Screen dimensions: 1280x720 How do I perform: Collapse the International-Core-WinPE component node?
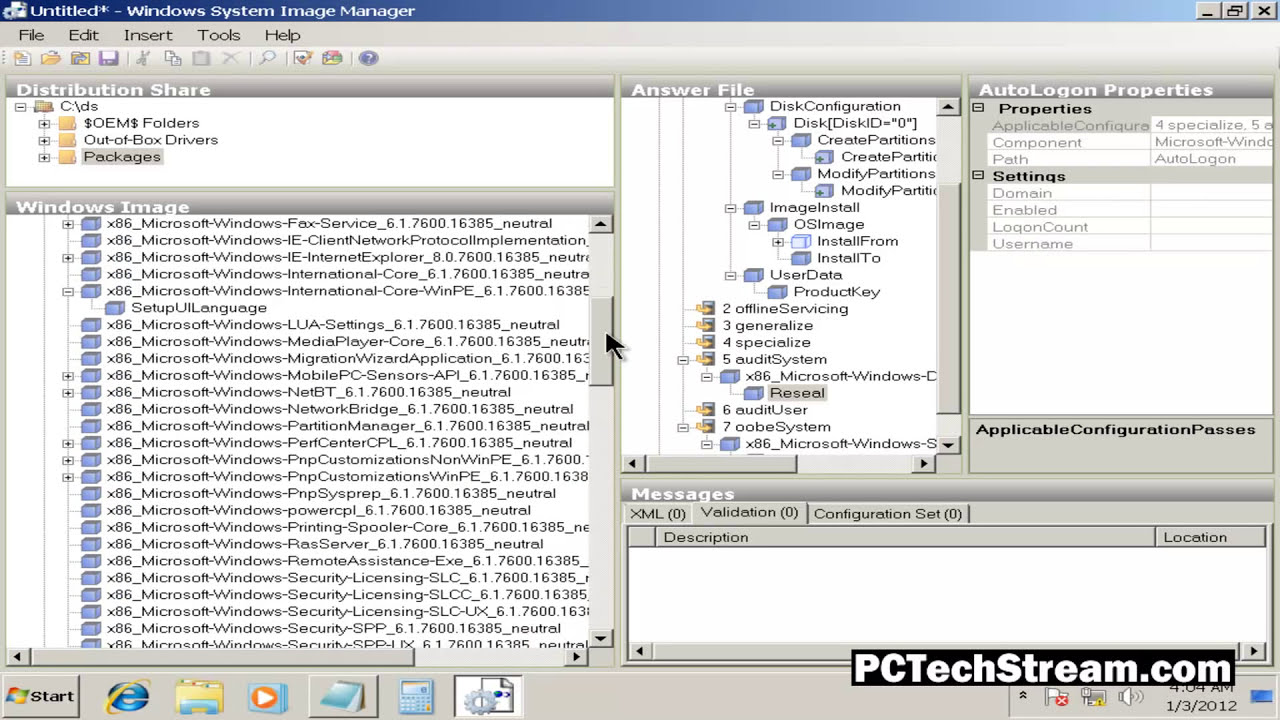click(68, 292)
